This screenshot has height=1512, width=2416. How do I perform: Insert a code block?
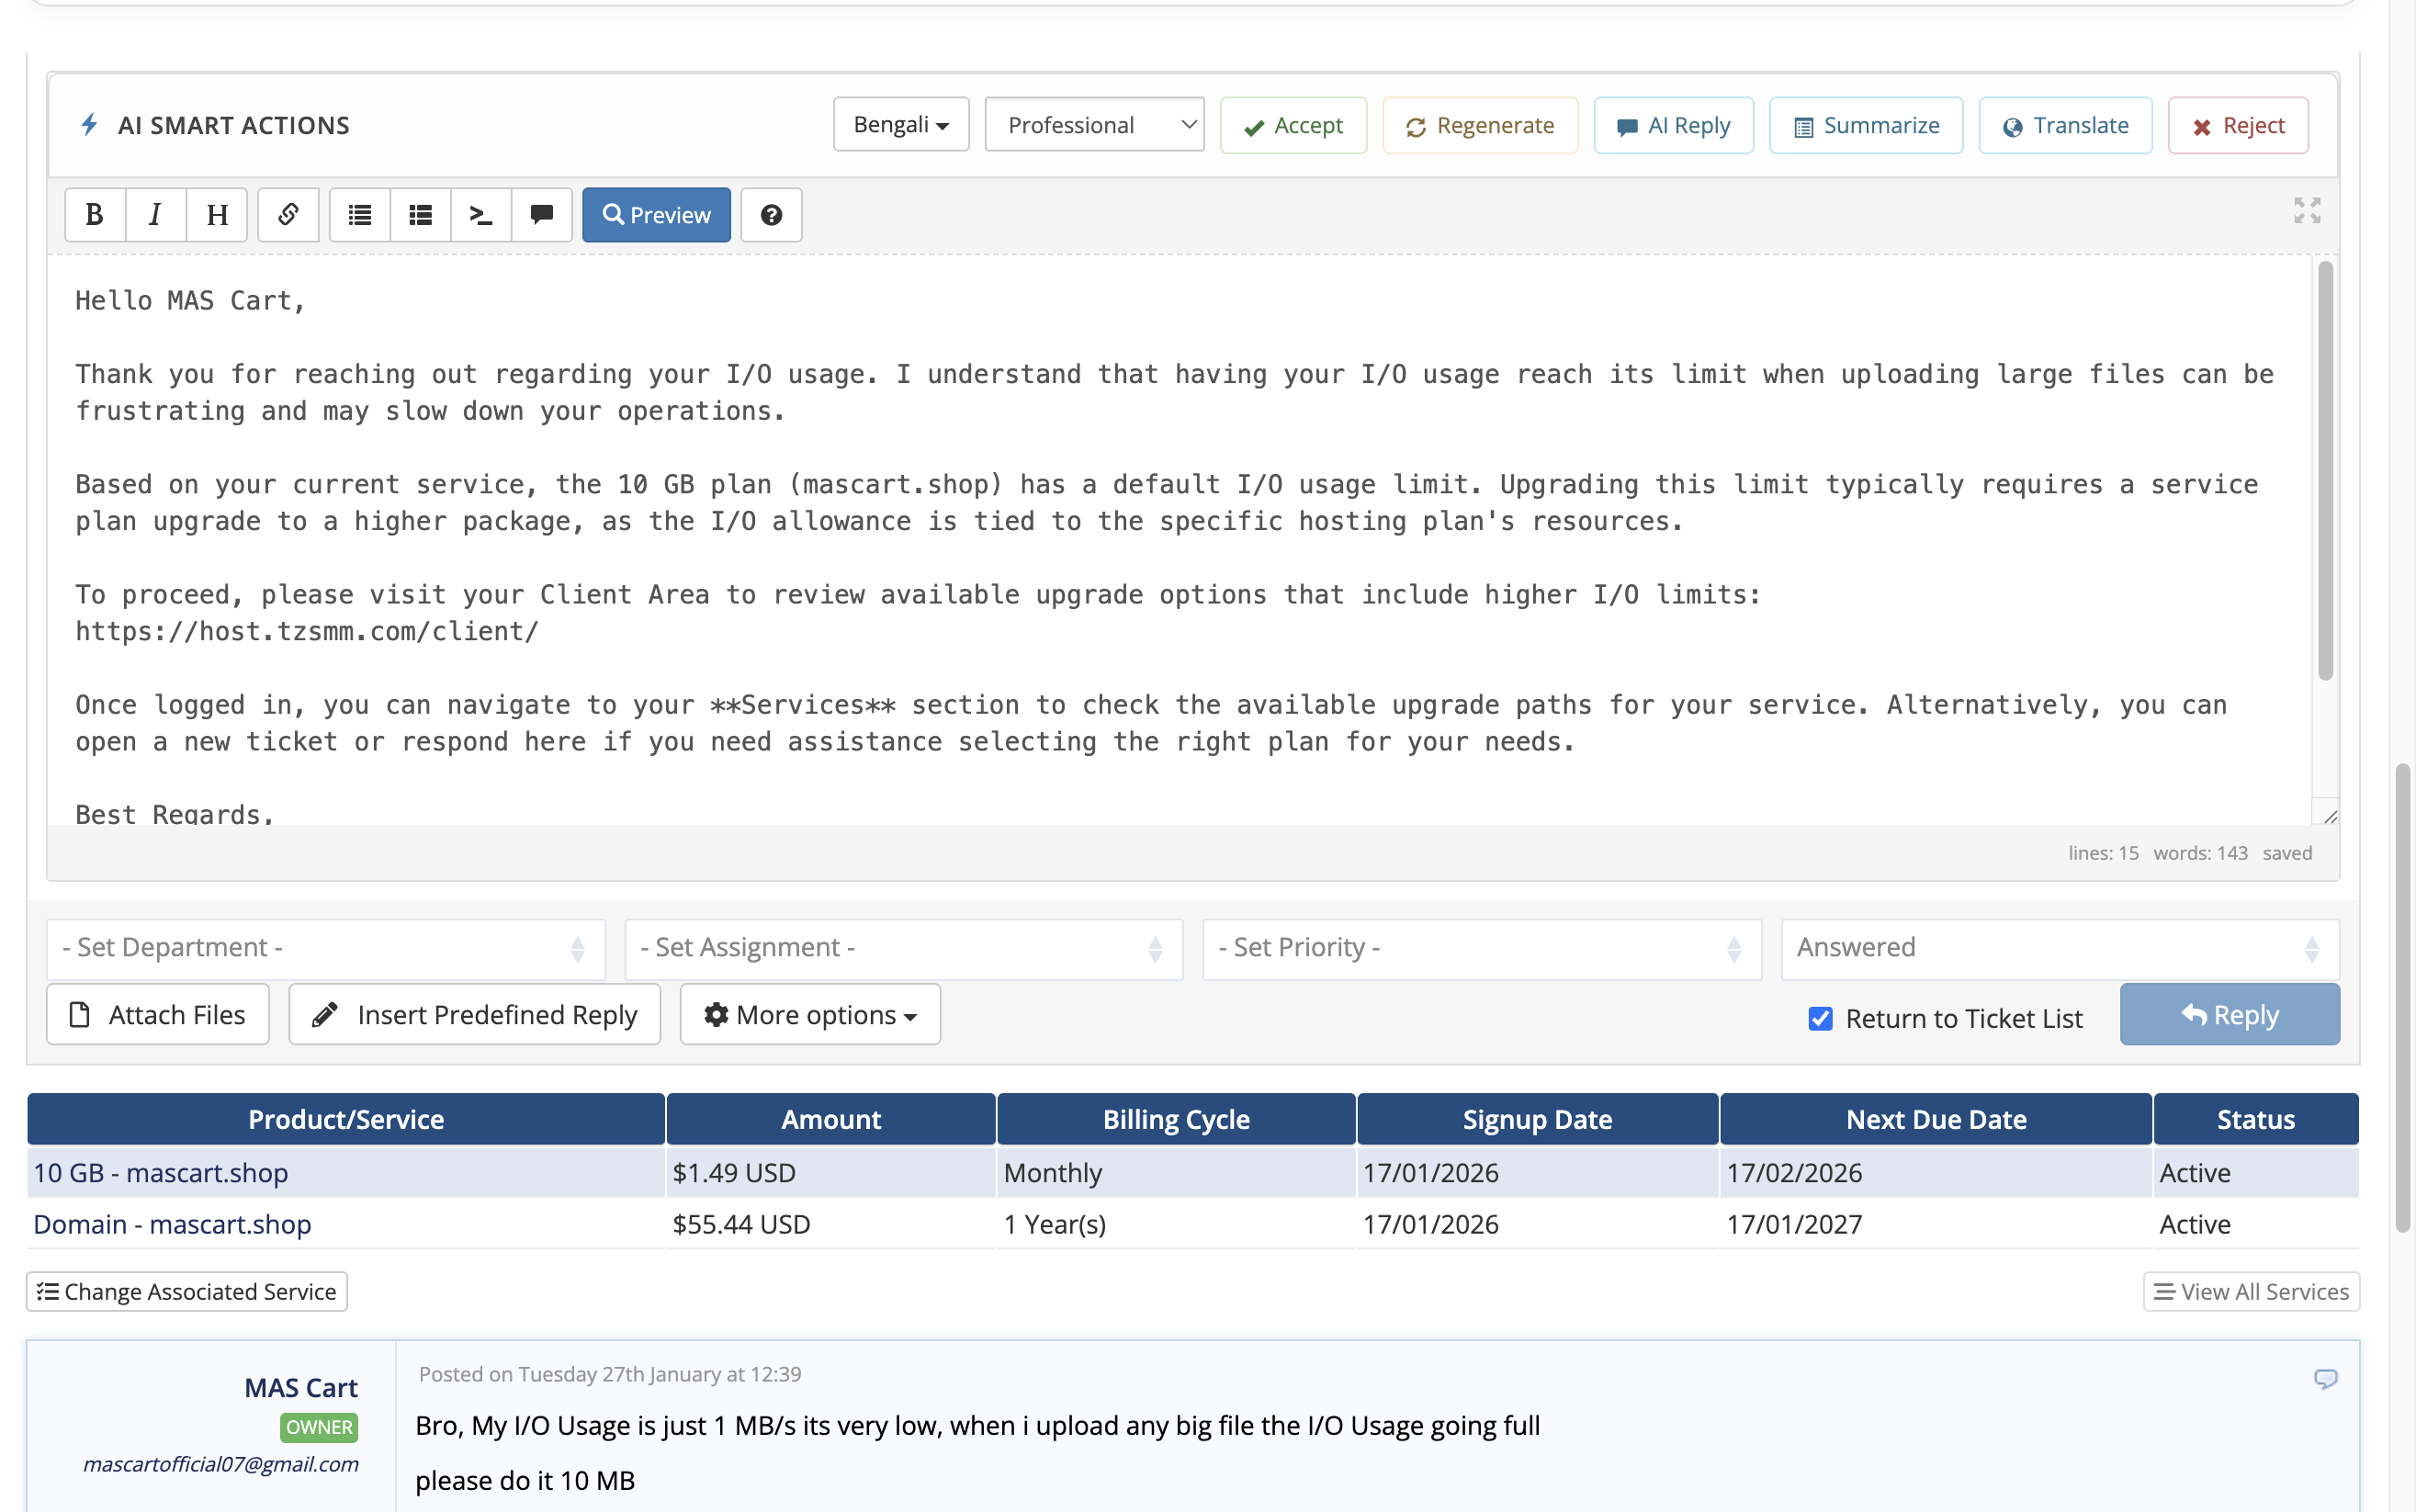click(x=479, y=214)
